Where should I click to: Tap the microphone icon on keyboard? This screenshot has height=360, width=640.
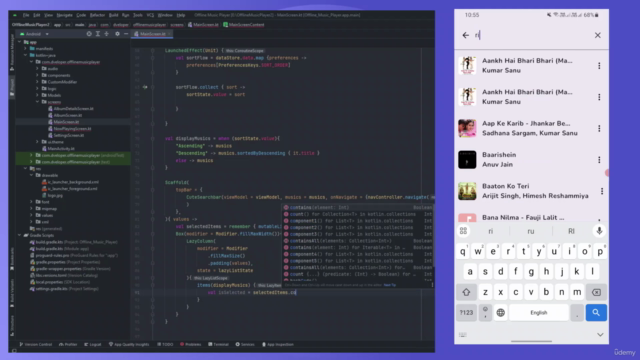[599, 231]
